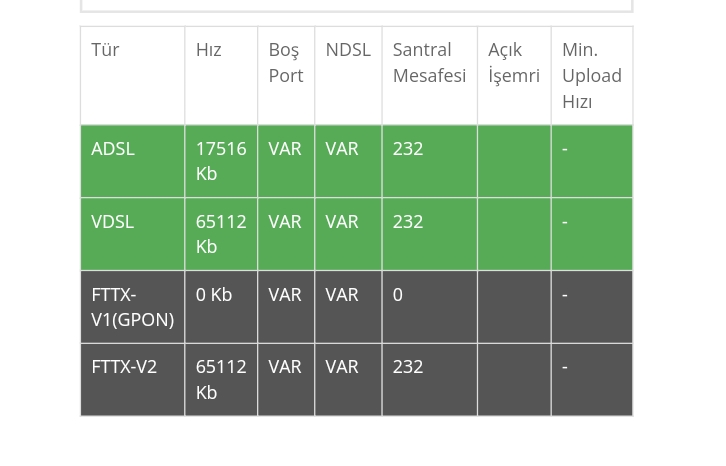Select the ADSL row label
Viewport: 726px width, 466px height.
113,149
